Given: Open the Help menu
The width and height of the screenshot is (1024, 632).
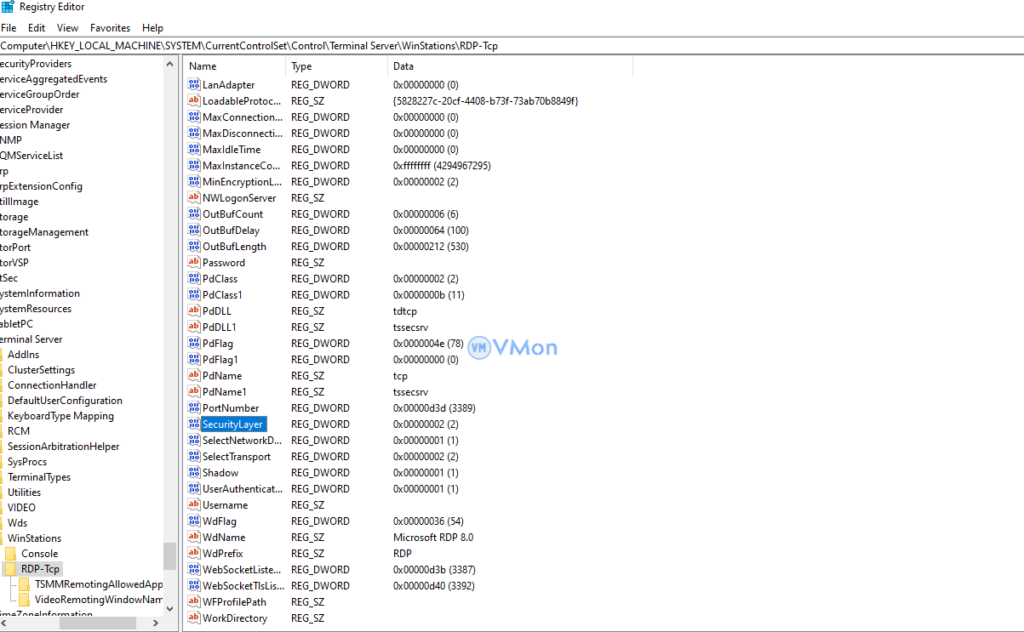Looking at the screenshot, I should 153,28.
